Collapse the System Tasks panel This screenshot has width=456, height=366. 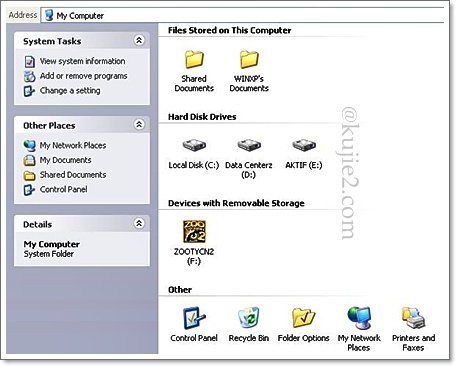[139, 40]
